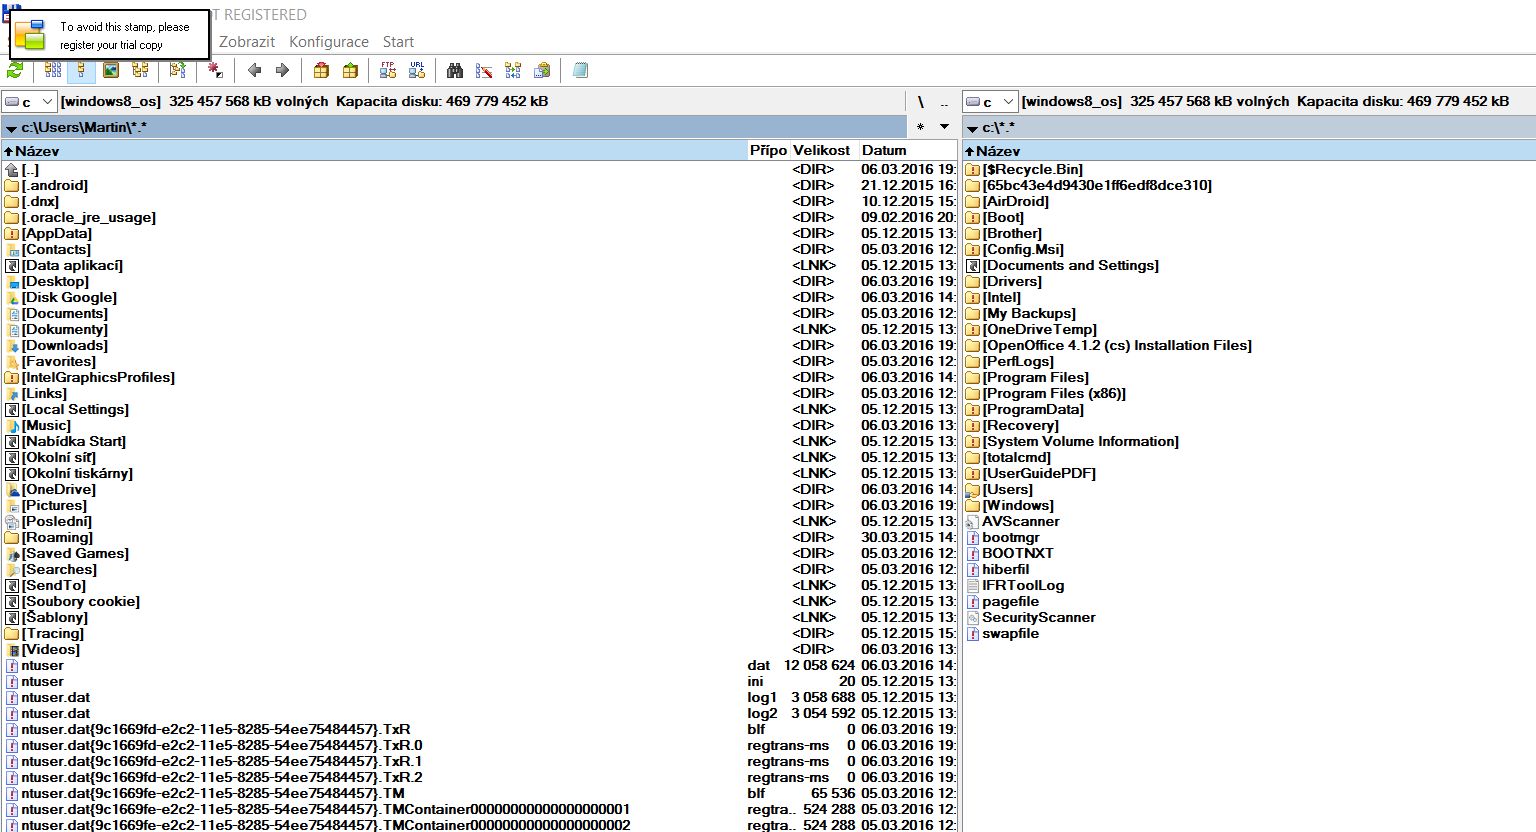Viewport: 1536px width, 832px height.
Task: Open the Zobrazit menu
Action: [247, 42]
